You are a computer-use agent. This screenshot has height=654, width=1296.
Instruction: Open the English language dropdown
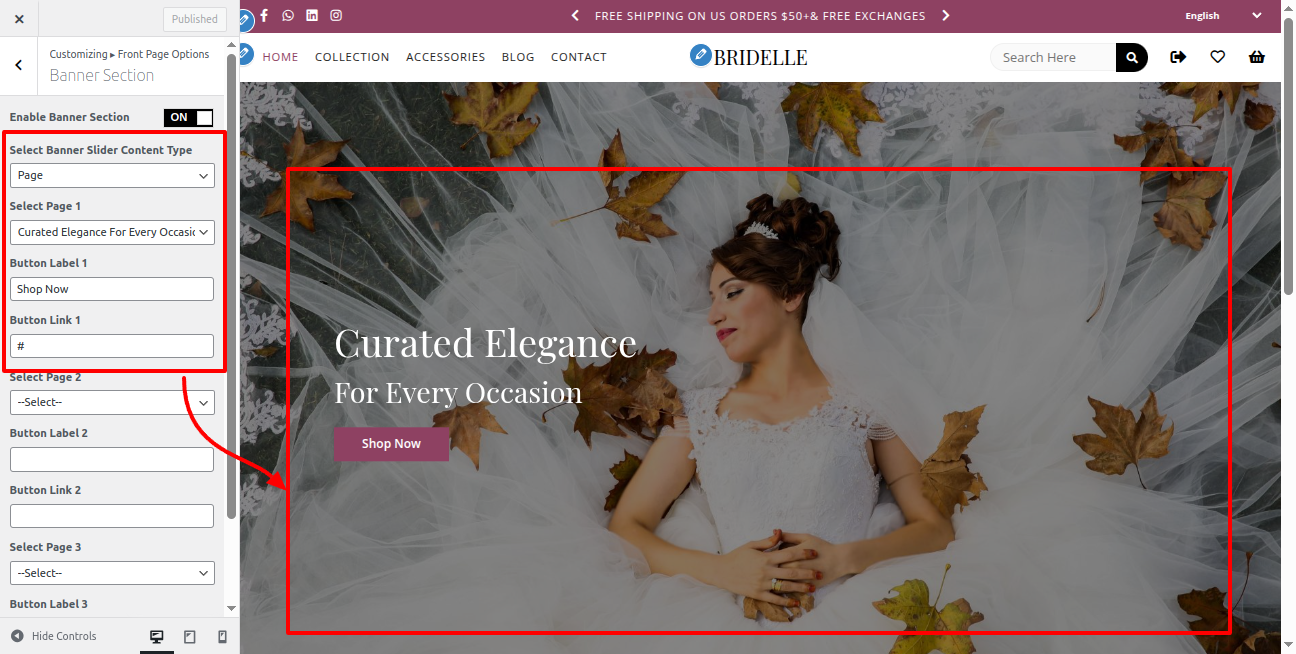click(x=1223, y=16)
